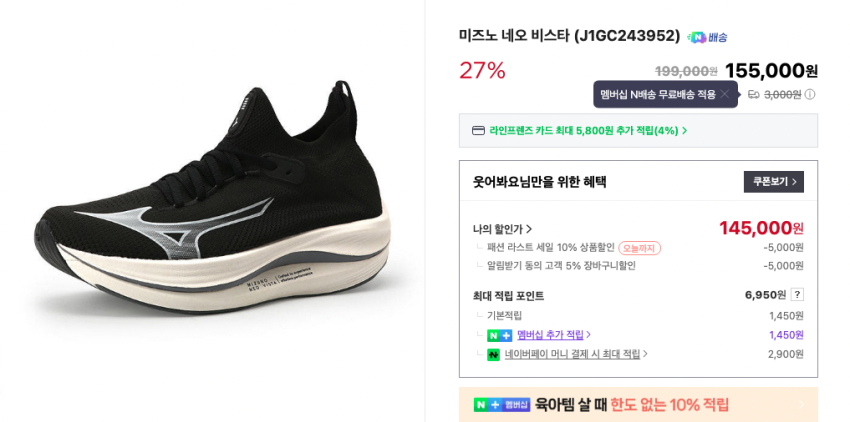Click the N+ 멤버십 badge in promo banner

pyautogui.click(x=501, y=404)
